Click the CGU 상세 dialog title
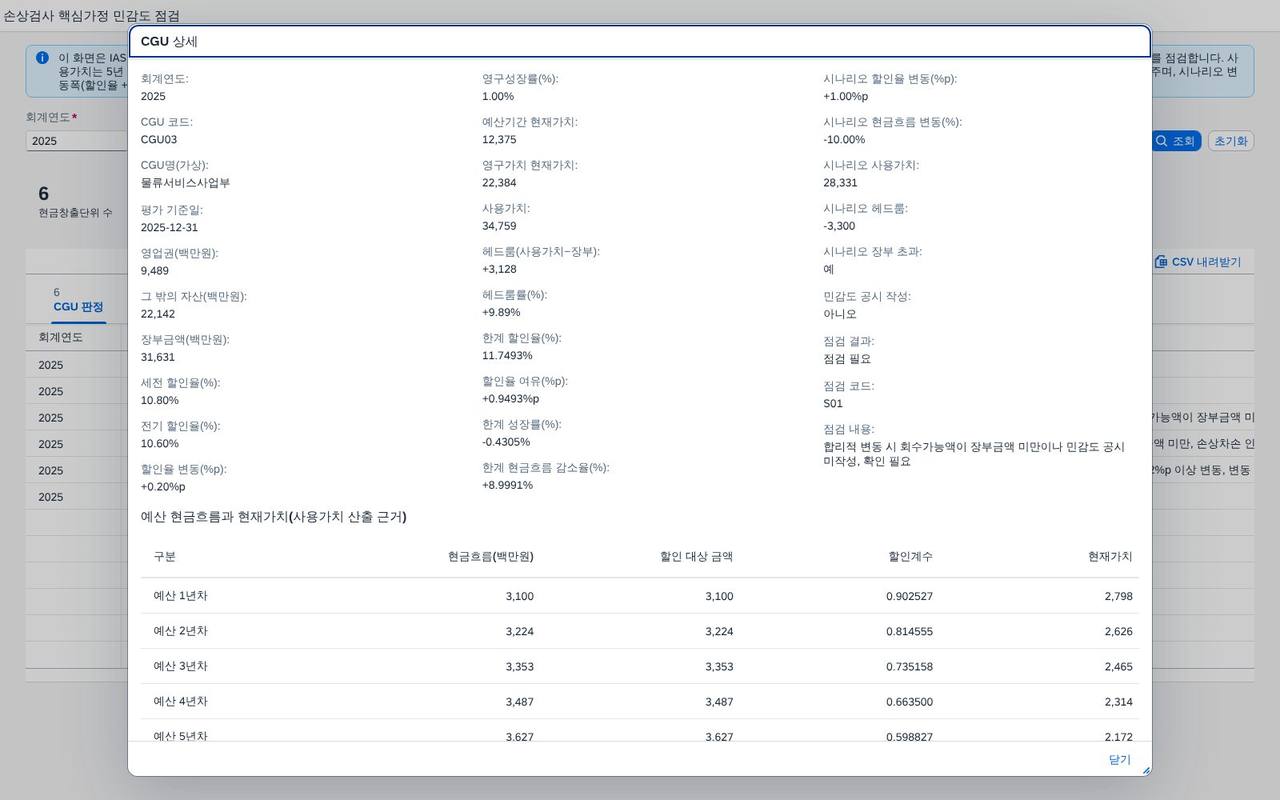Screen dimensions: 1280x800 pyautogui.click(x=169, y=42)
